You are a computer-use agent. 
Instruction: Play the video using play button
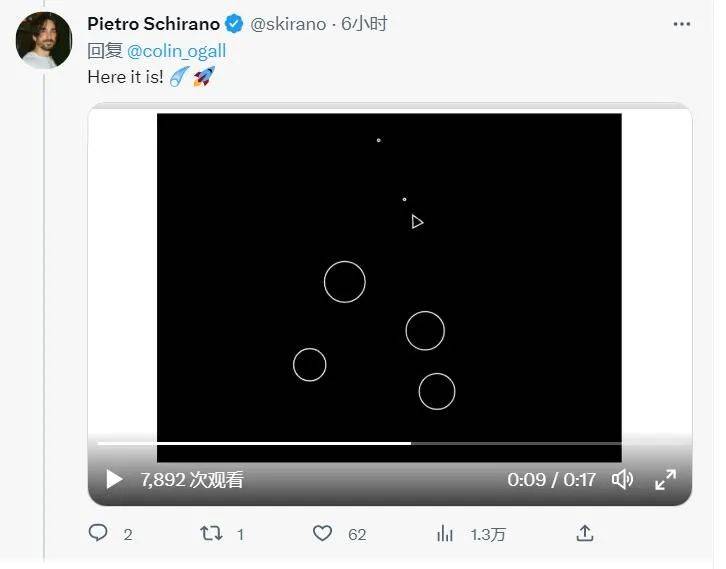click(x=114, y=480)
